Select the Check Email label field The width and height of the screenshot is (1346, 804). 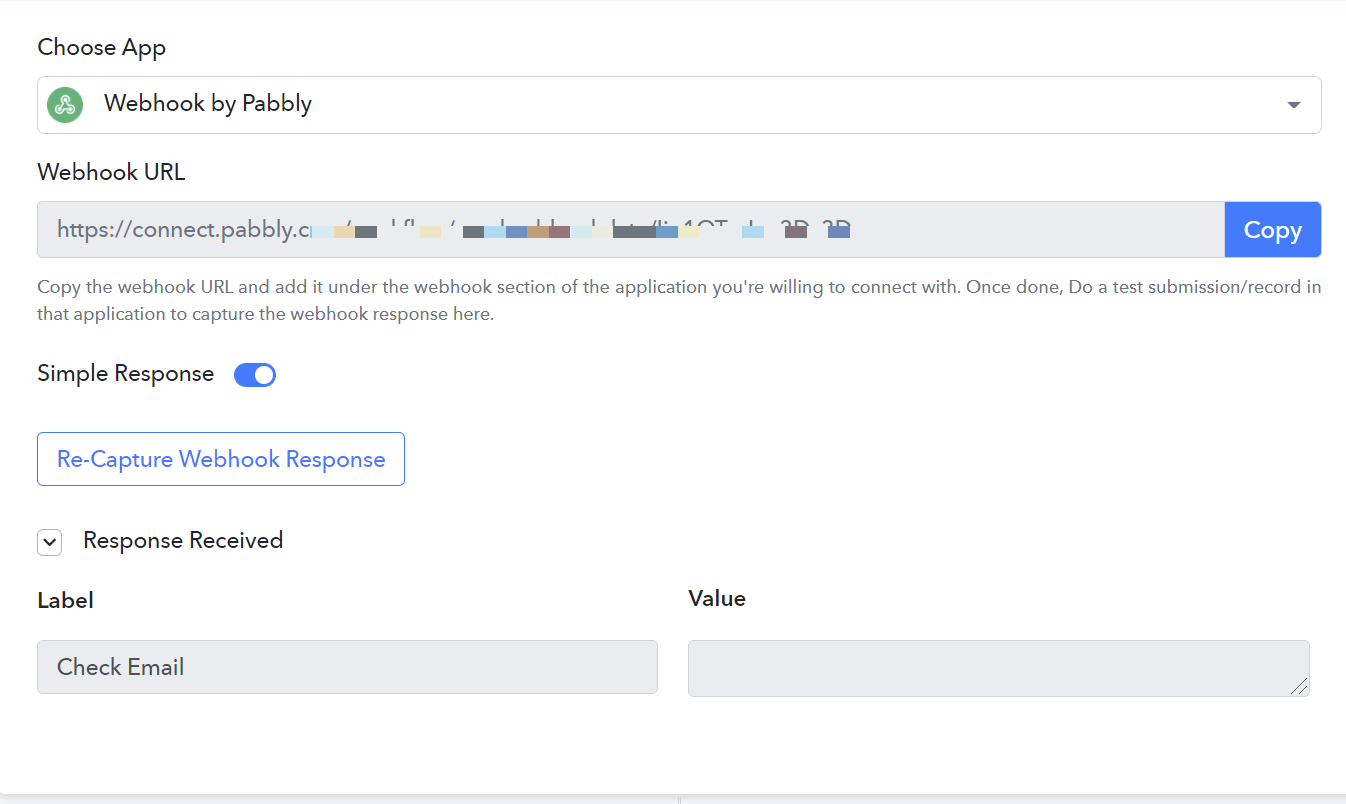click(x=347, y=667)
